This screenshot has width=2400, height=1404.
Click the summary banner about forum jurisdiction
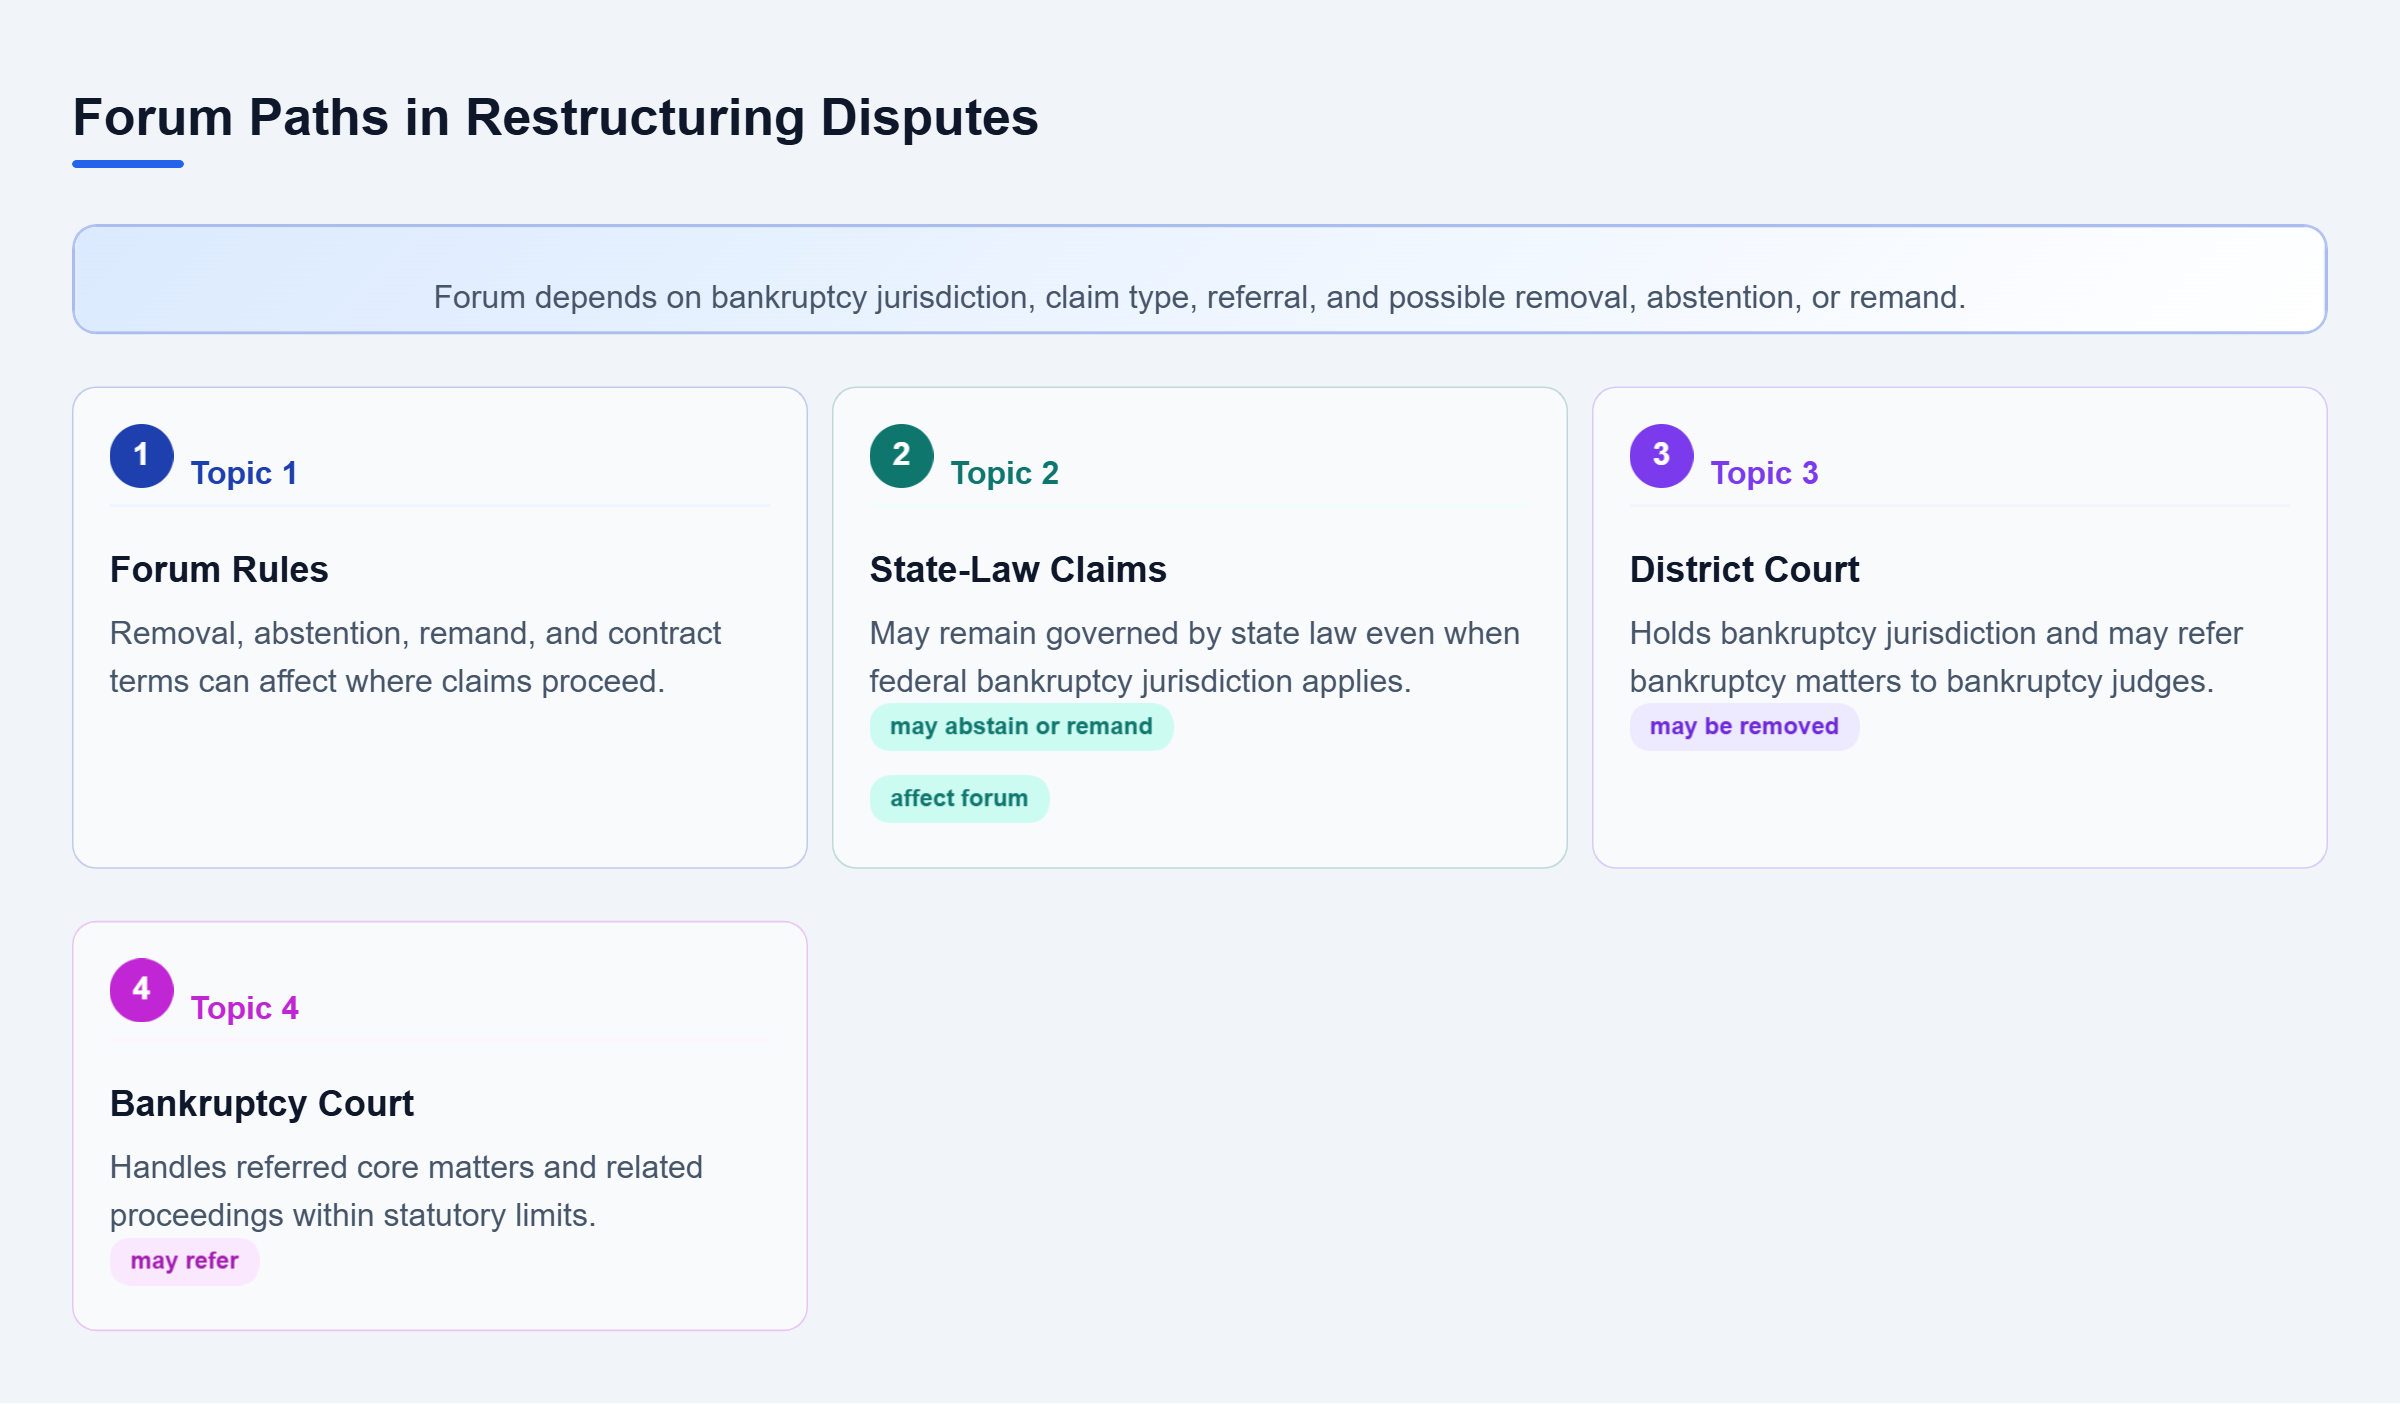click(x=1200, y=279)
